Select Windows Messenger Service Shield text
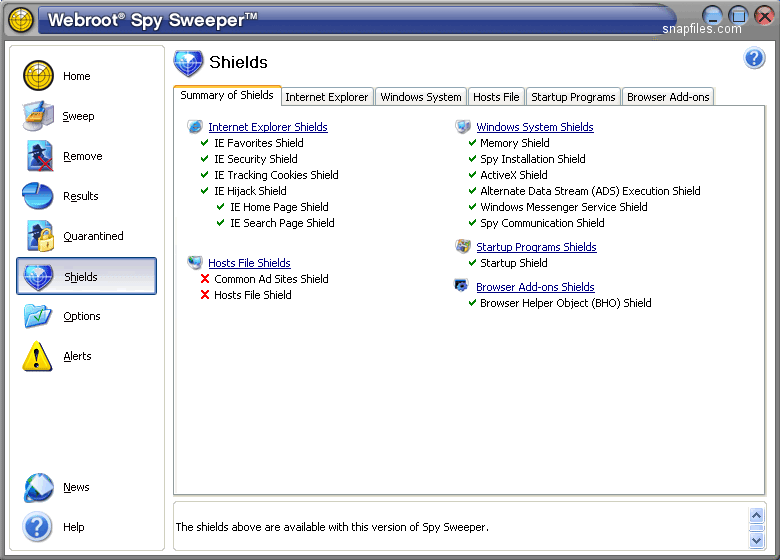This screenshot has height=560, width=780. pyautogui.click(x=564, y=207)
